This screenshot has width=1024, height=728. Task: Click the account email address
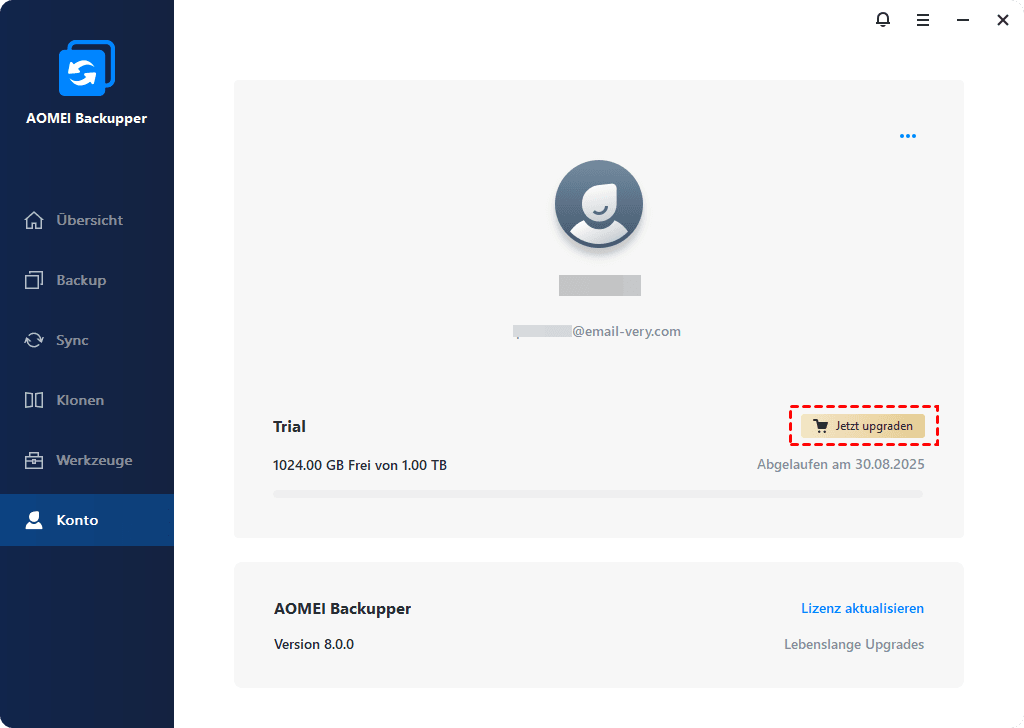coord(597,332)
